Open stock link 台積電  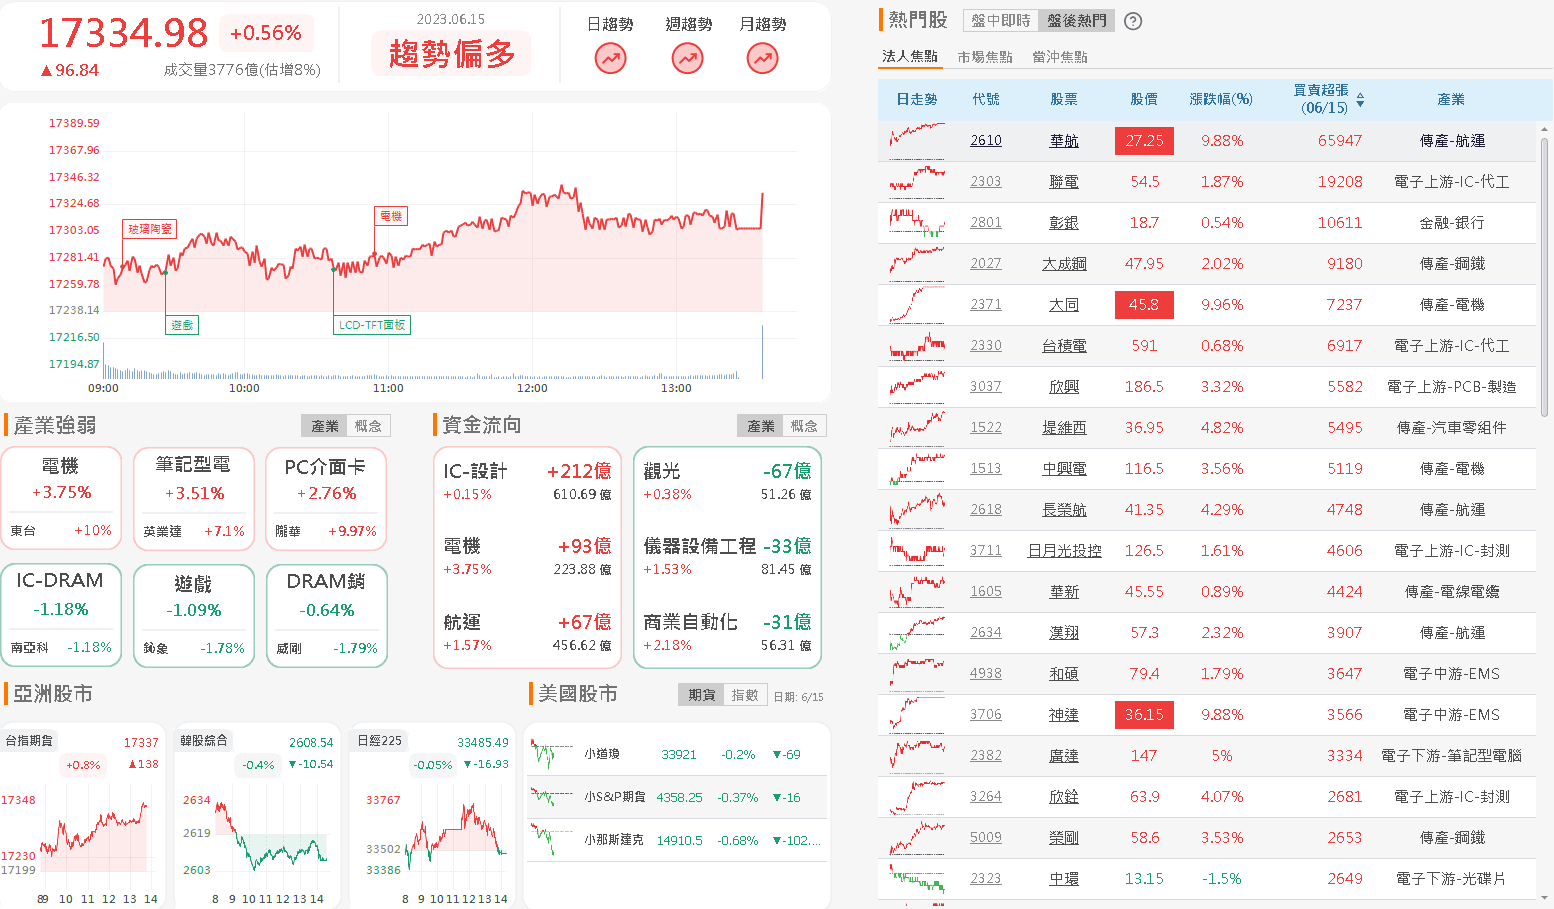(x=1064, y=346)
